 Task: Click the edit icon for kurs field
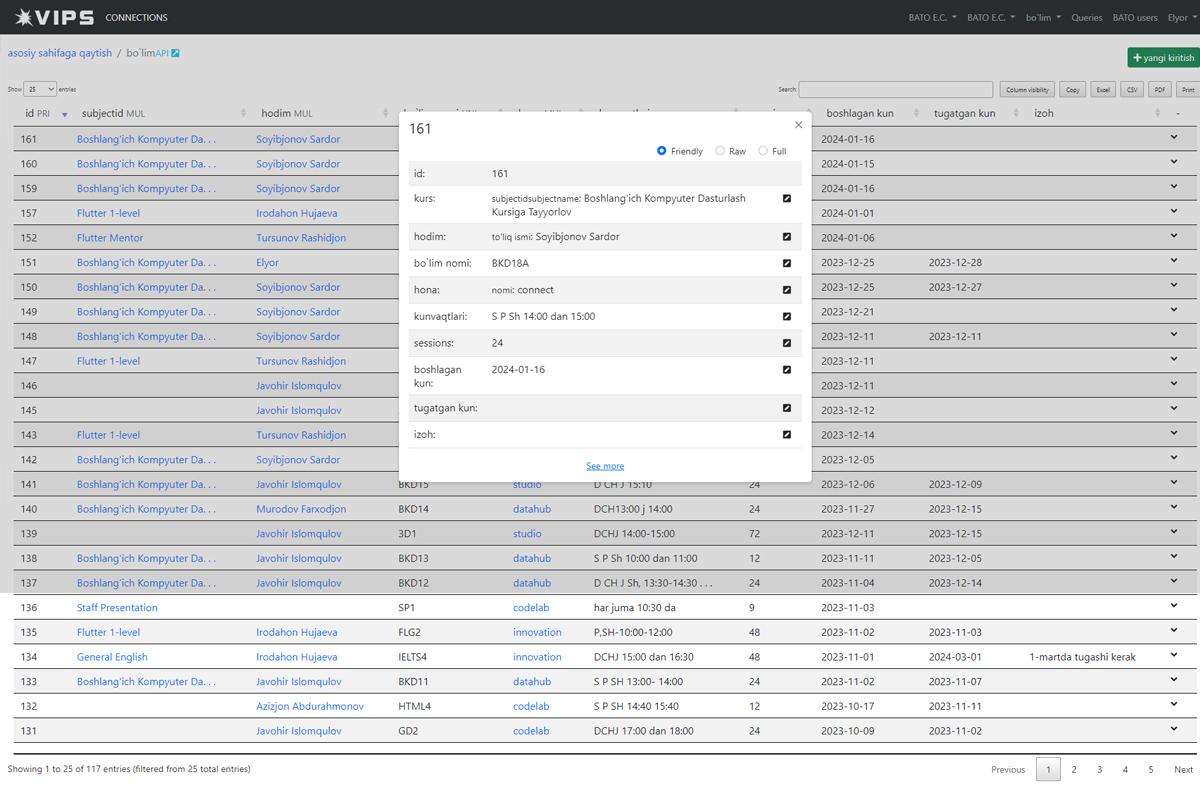pos(787,199)
